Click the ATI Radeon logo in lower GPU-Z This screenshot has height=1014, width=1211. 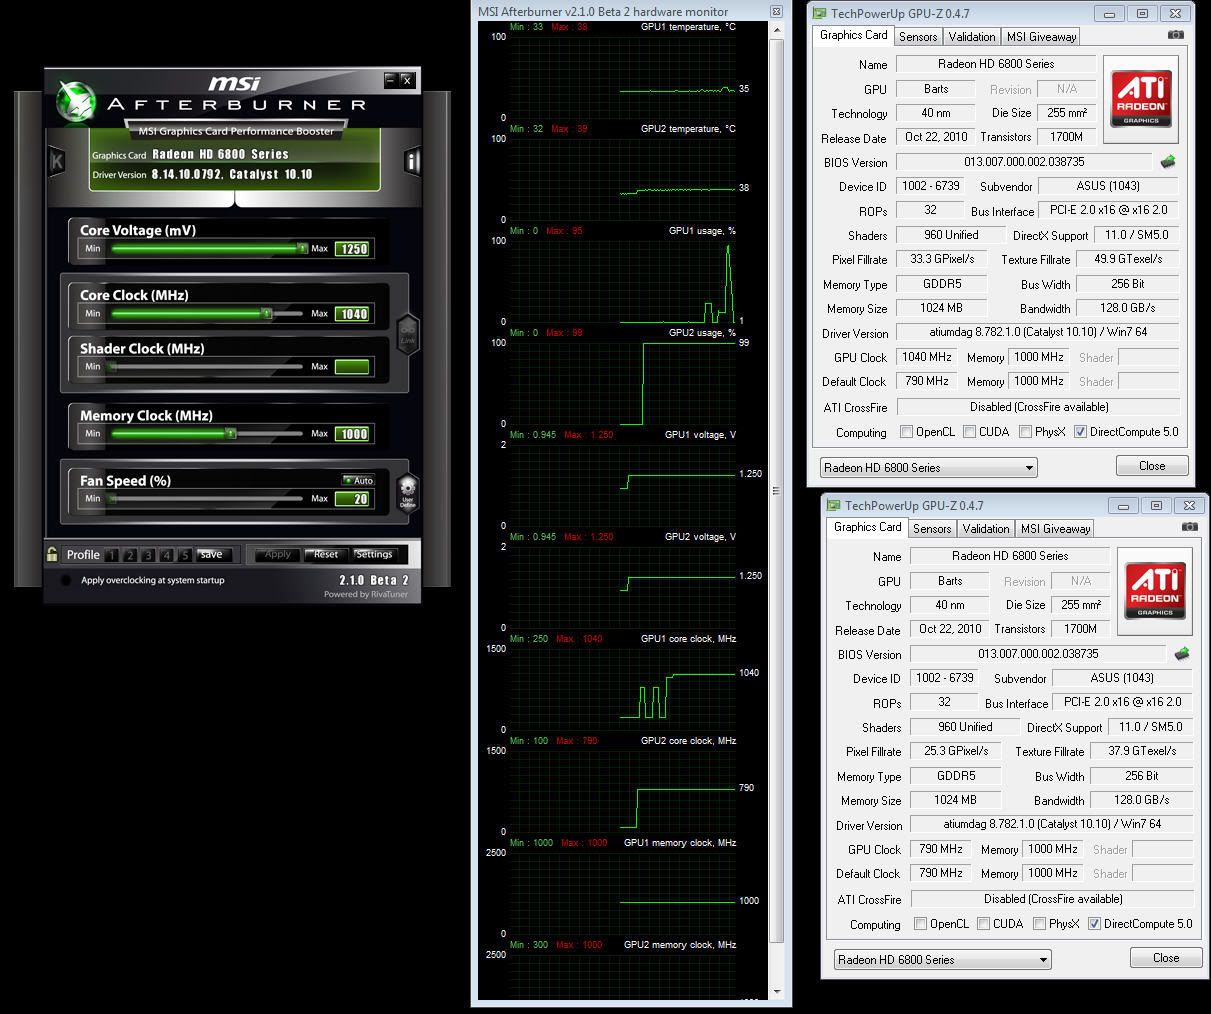[1155, 590]
